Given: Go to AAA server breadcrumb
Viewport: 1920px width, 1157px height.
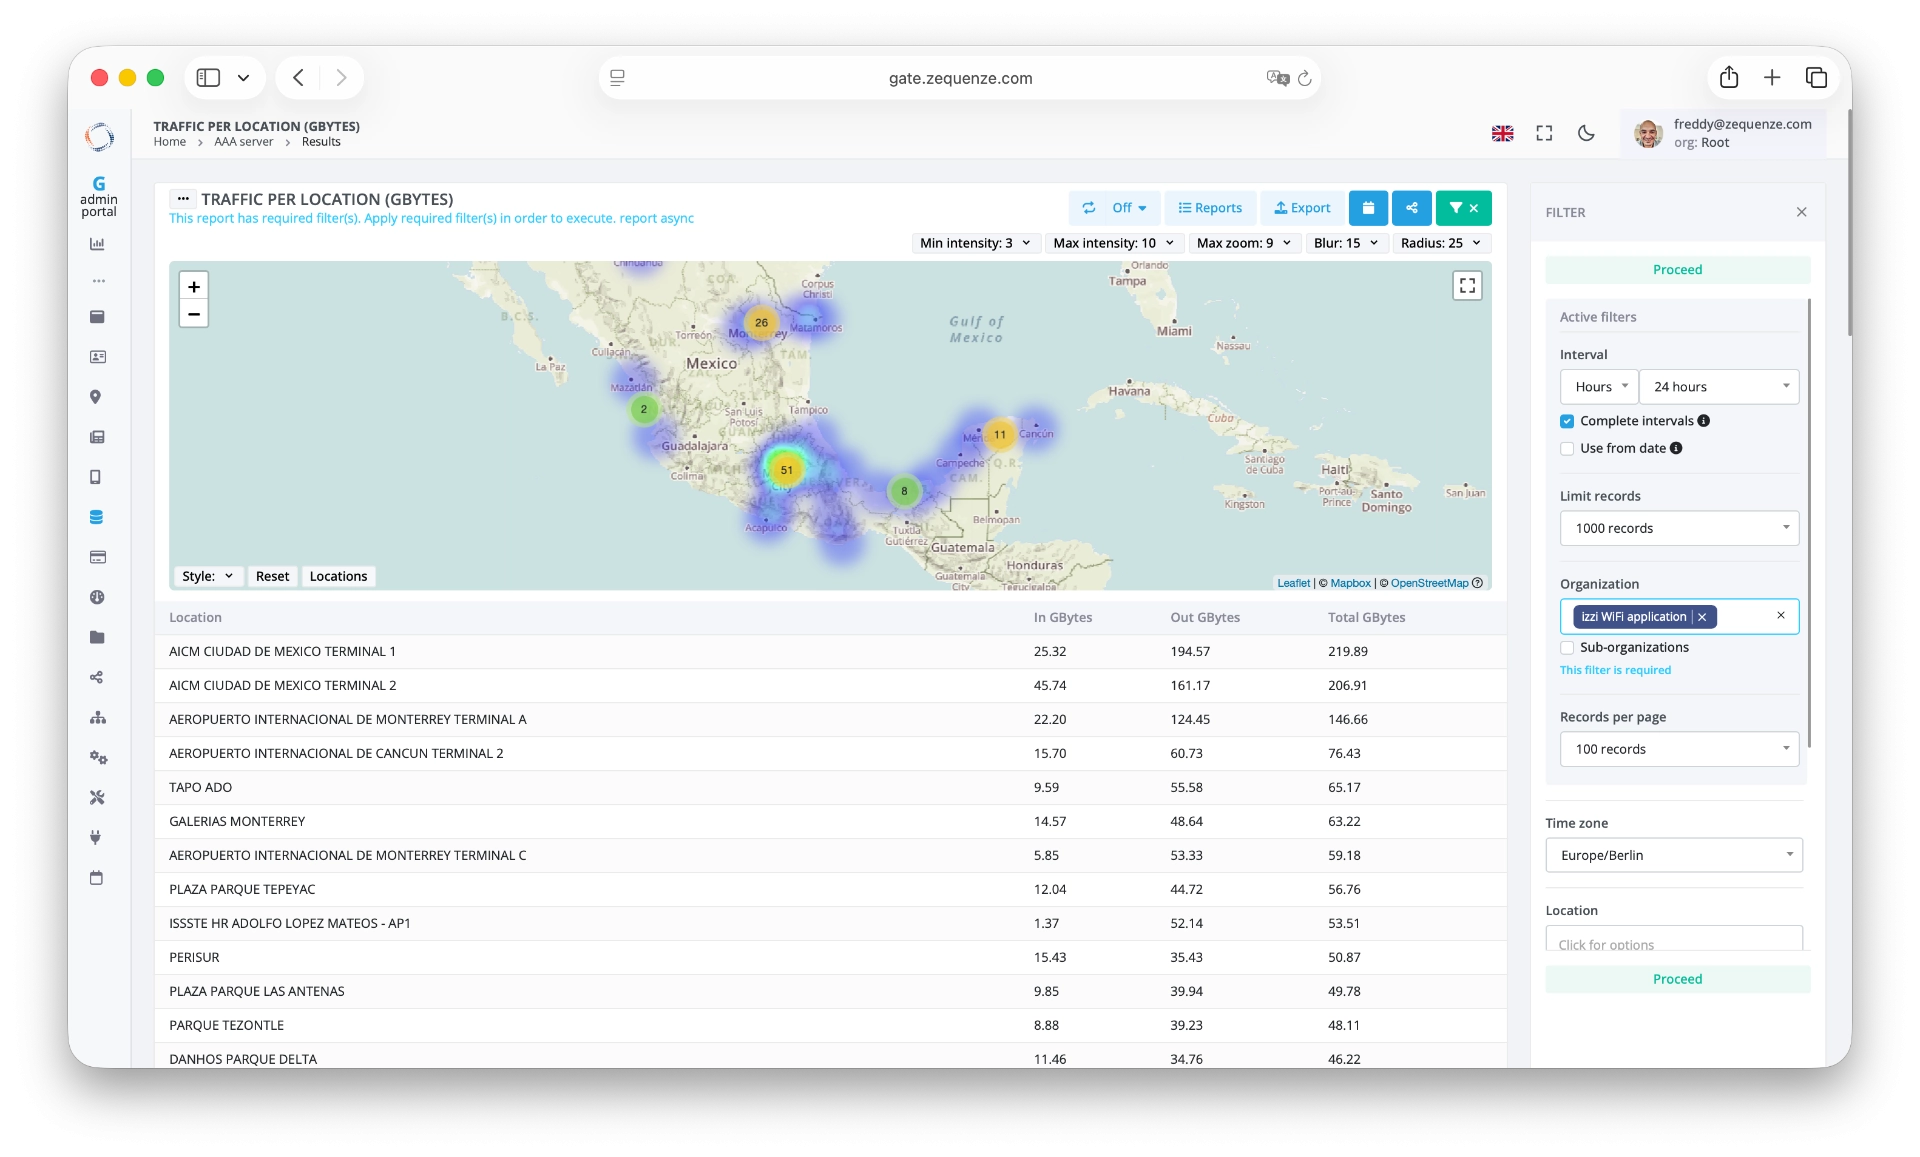Looking at the screenshot, I should click(x=243, y=142).
